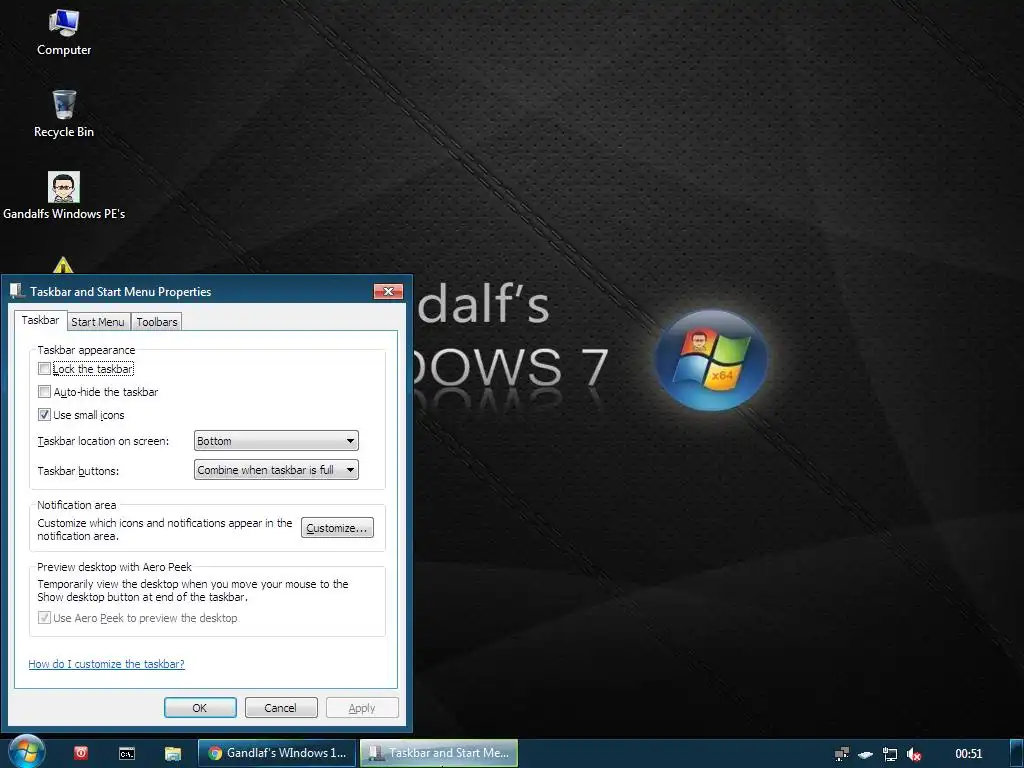Viewport: 1024px width, 768px height.
Task: Click the network computers tray icon
Action: [842, 754]
